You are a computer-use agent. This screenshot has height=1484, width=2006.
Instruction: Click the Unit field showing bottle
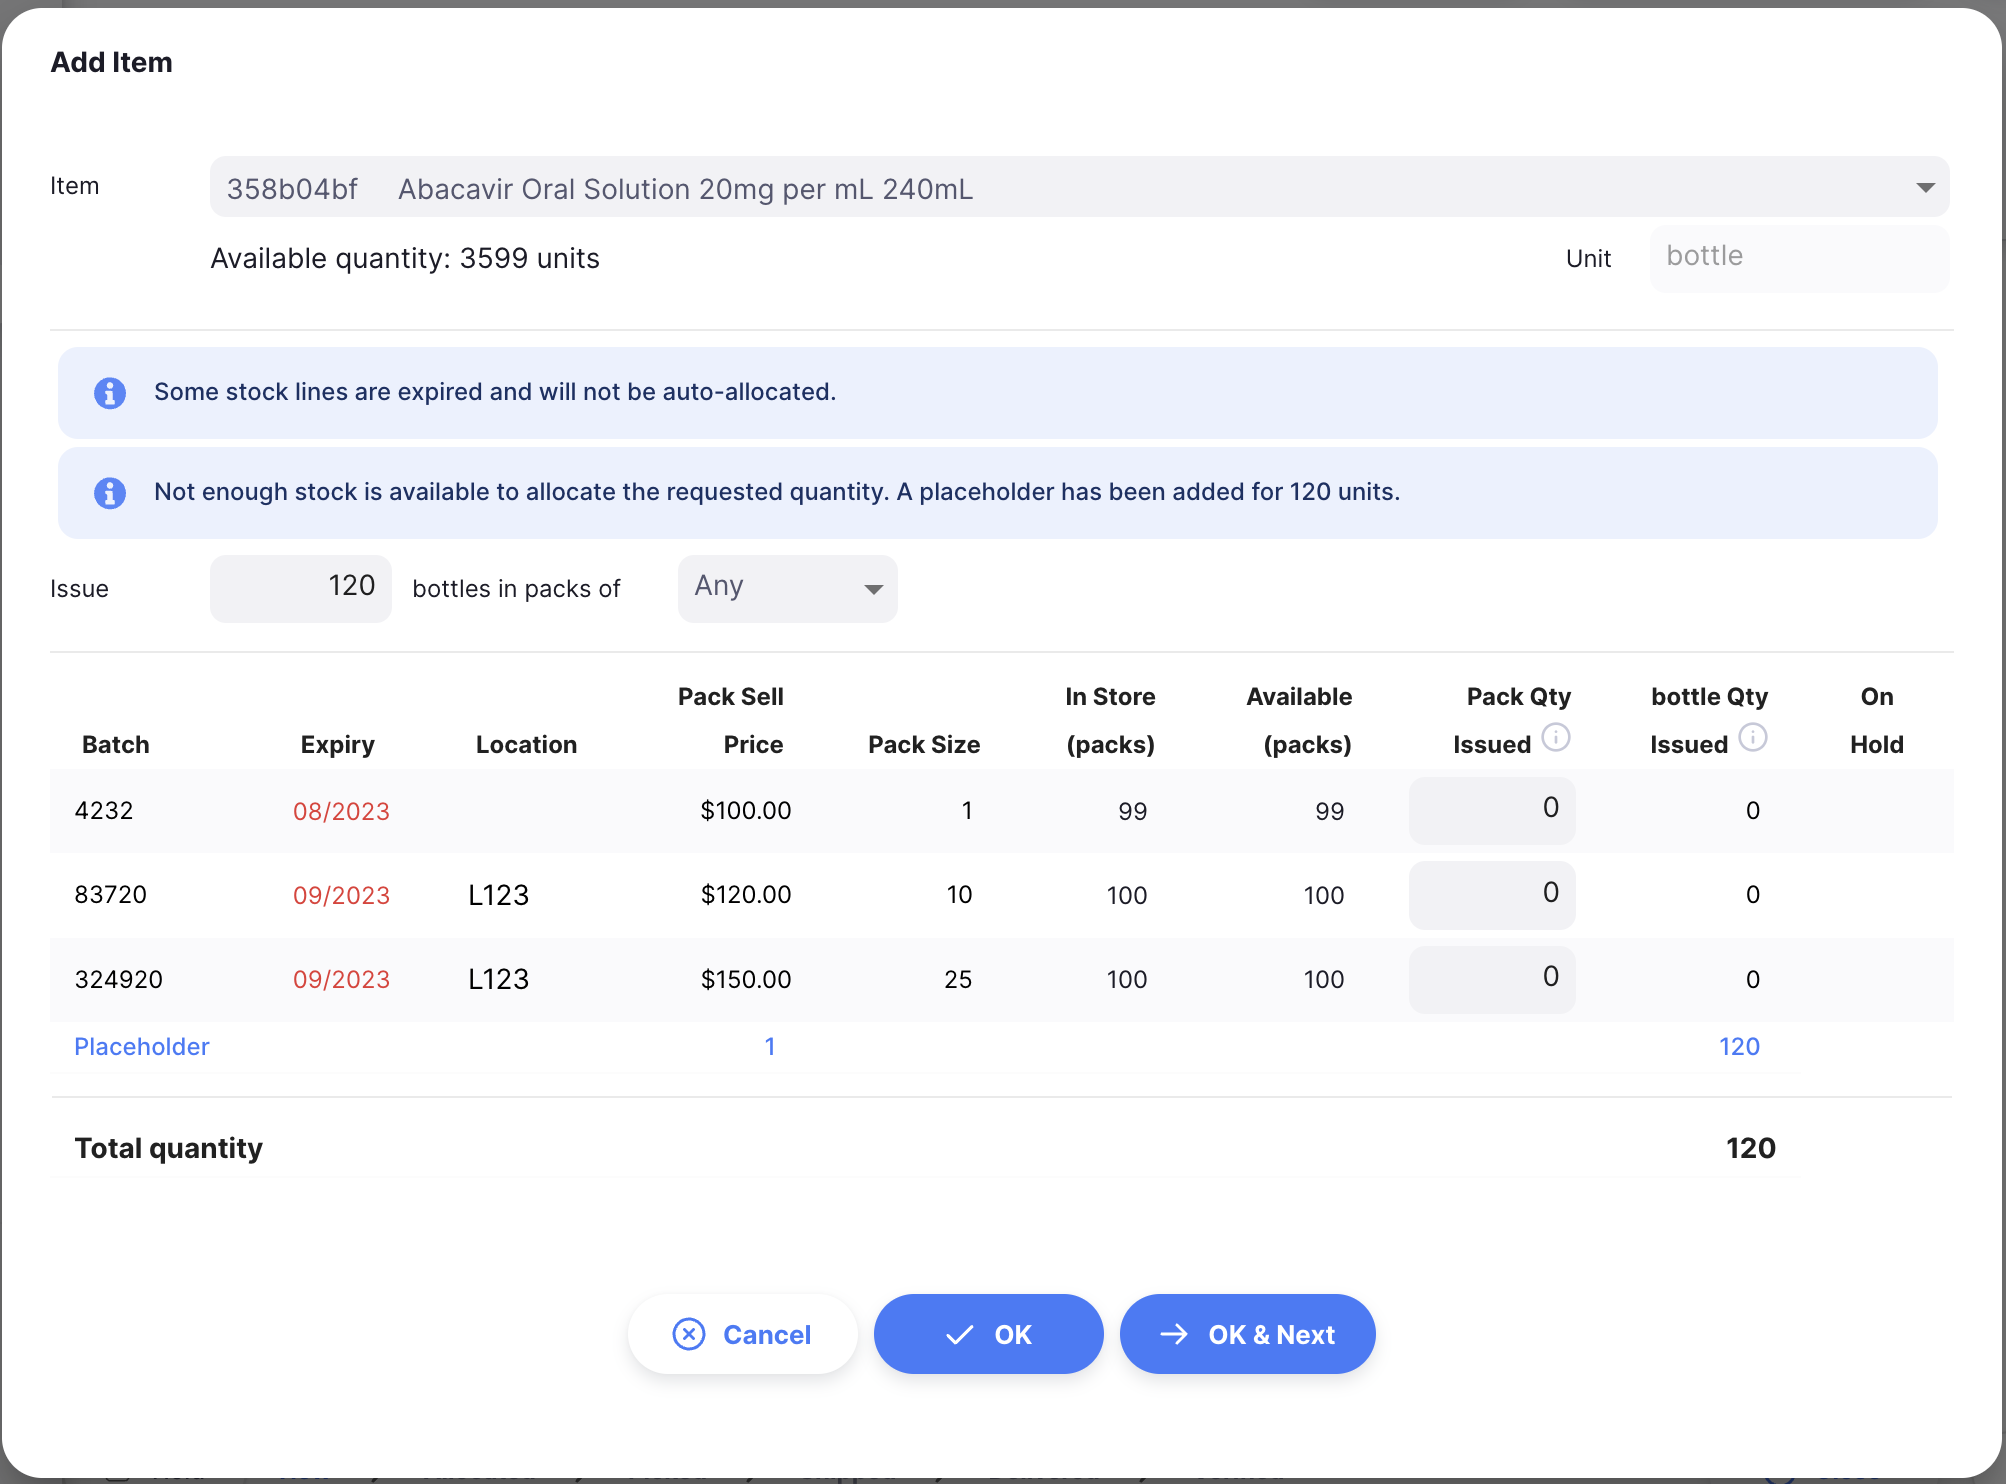[x=1798, y=258]
